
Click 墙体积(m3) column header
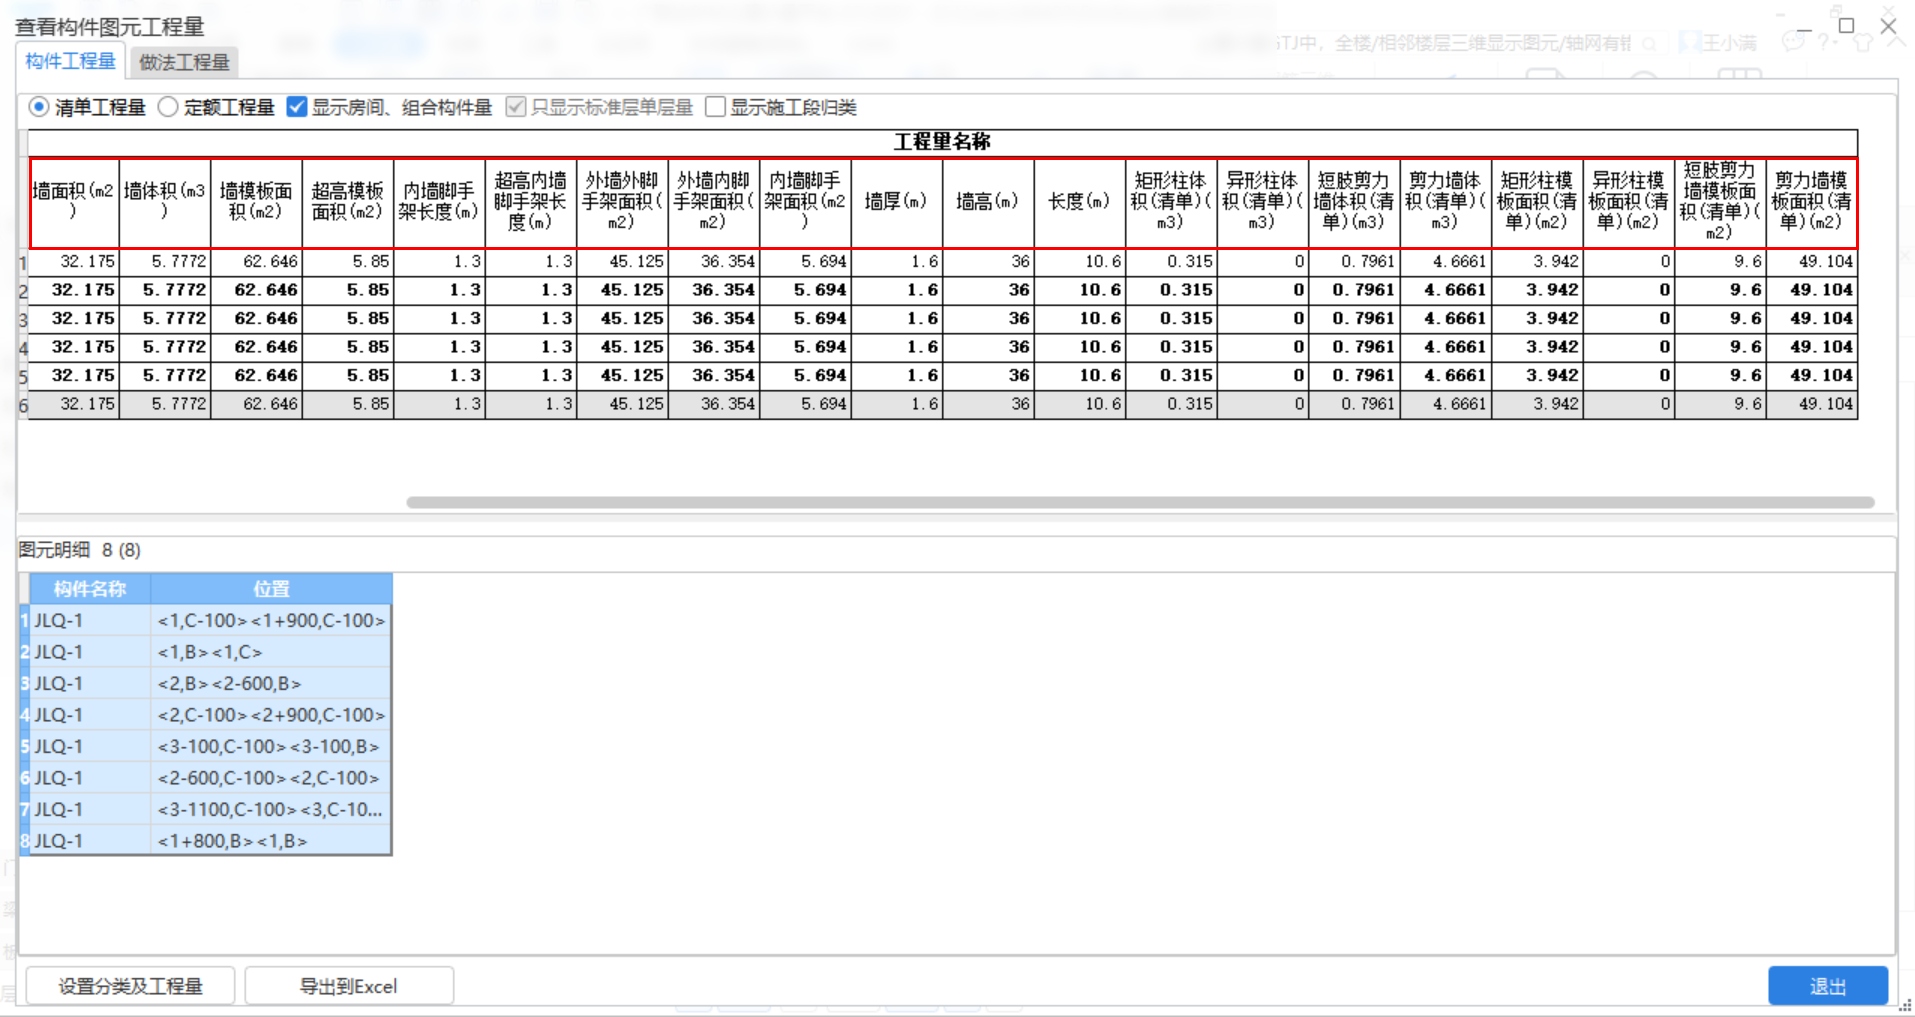coord(165,202)
